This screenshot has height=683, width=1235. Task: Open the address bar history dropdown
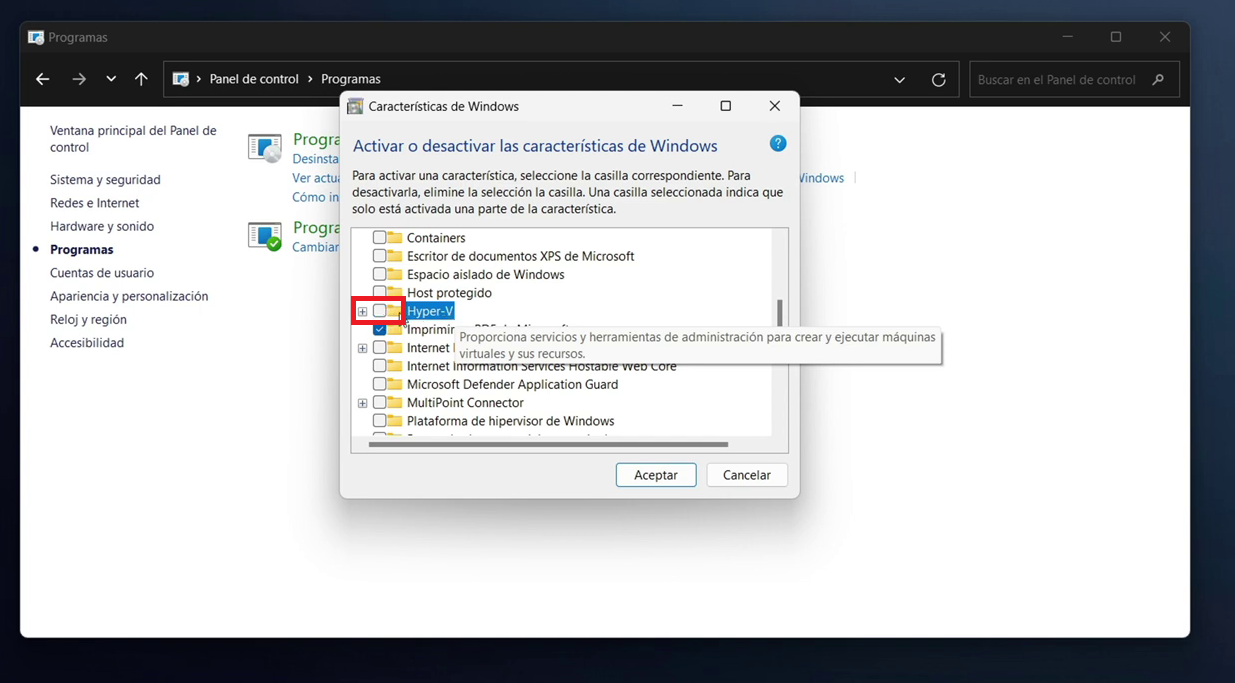click(899, 79)
